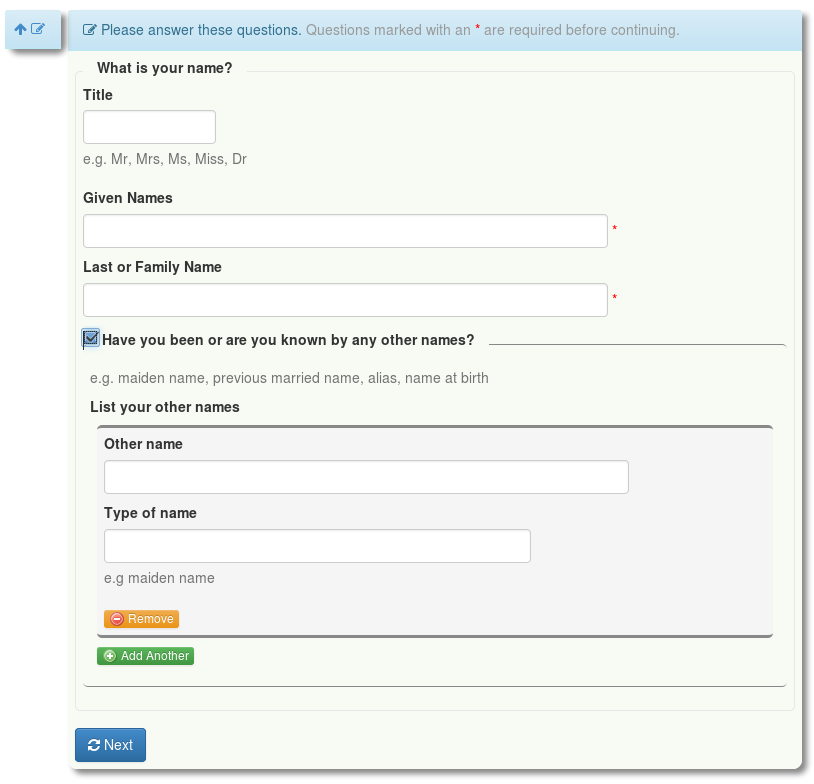Click the red minus icon on the Remove button

(x=117, y=619)
